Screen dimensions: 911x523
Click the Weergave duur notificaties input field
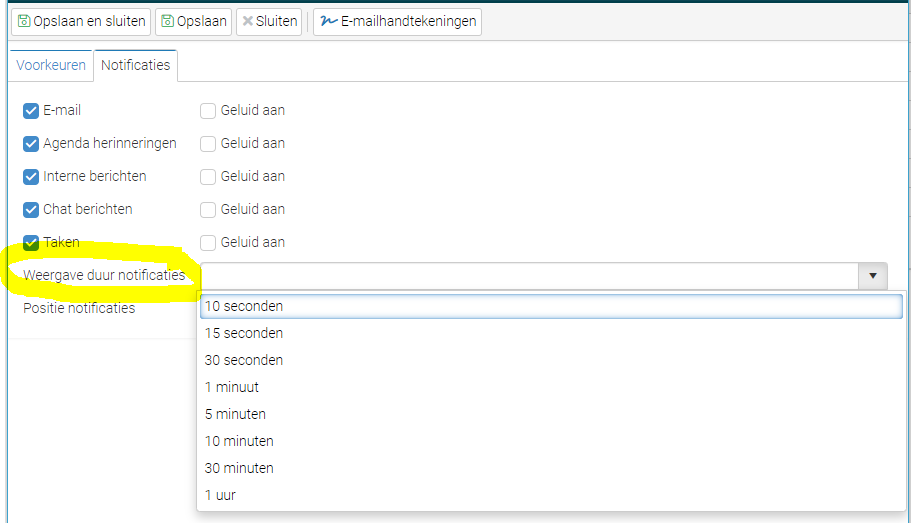[x=529, y=276]
